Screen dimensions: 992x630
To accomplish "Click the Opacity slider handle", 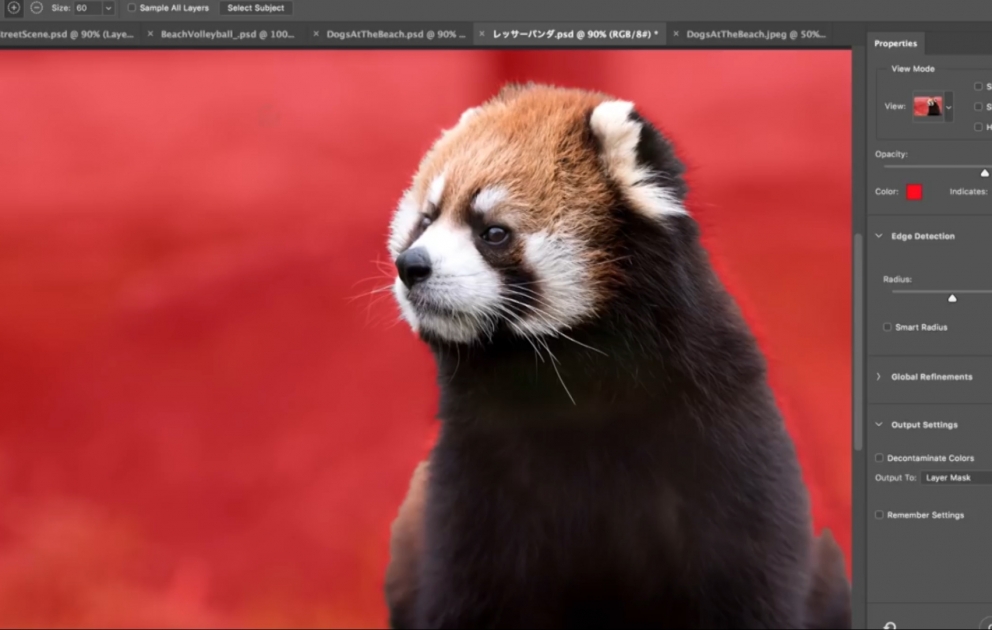I will click(984, 173).
